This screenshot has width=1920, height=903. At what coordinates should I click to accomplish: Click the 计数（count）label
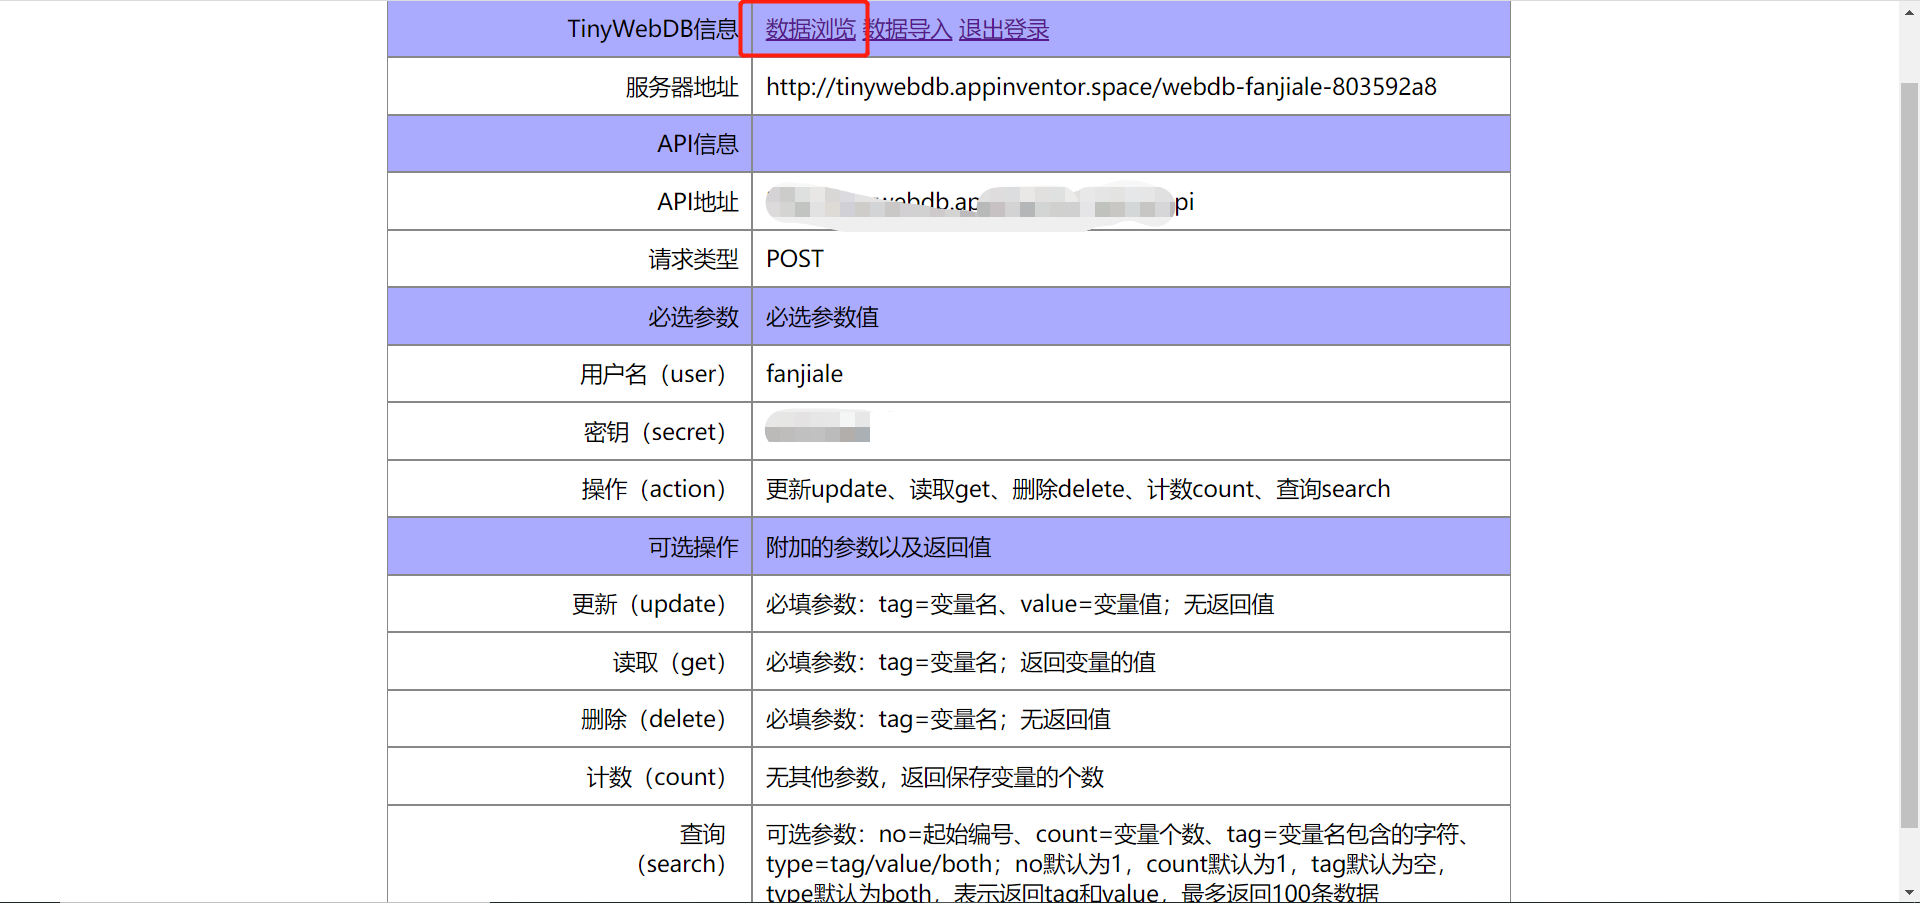[656, 777]
